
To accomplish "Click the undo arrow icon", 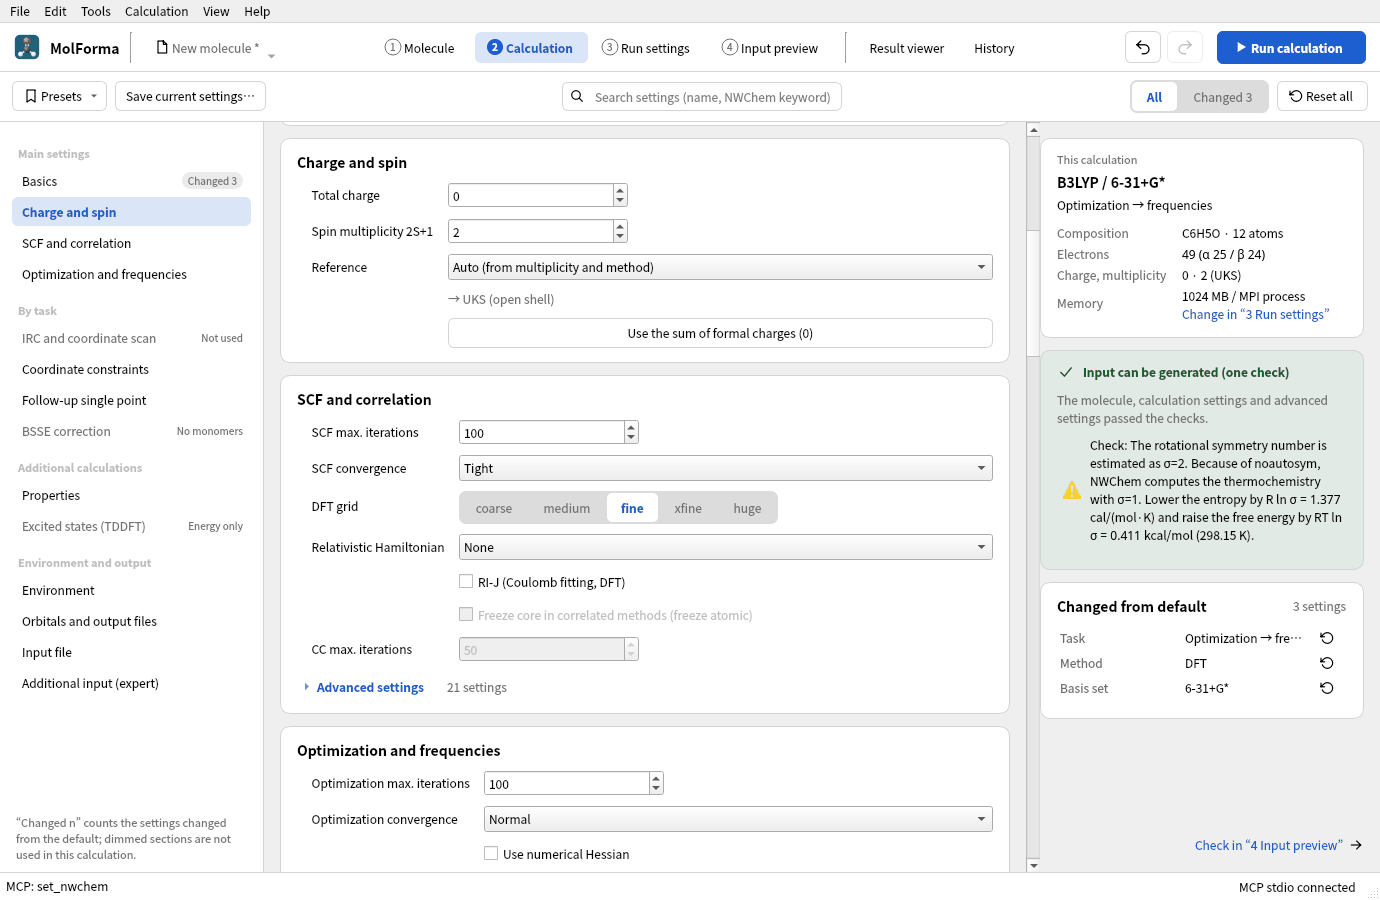I will click(1143, 47).
